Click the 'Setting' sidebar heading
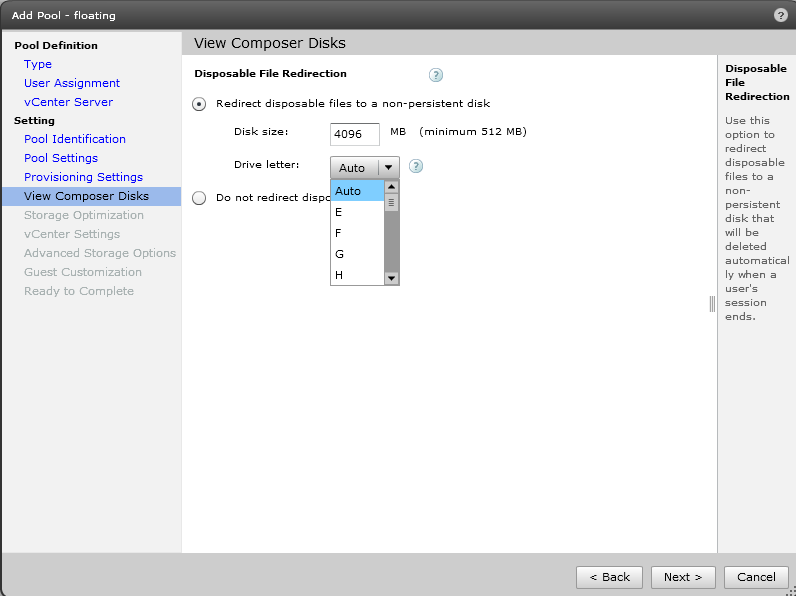This screenshot has width=796, height=596. 34,121
